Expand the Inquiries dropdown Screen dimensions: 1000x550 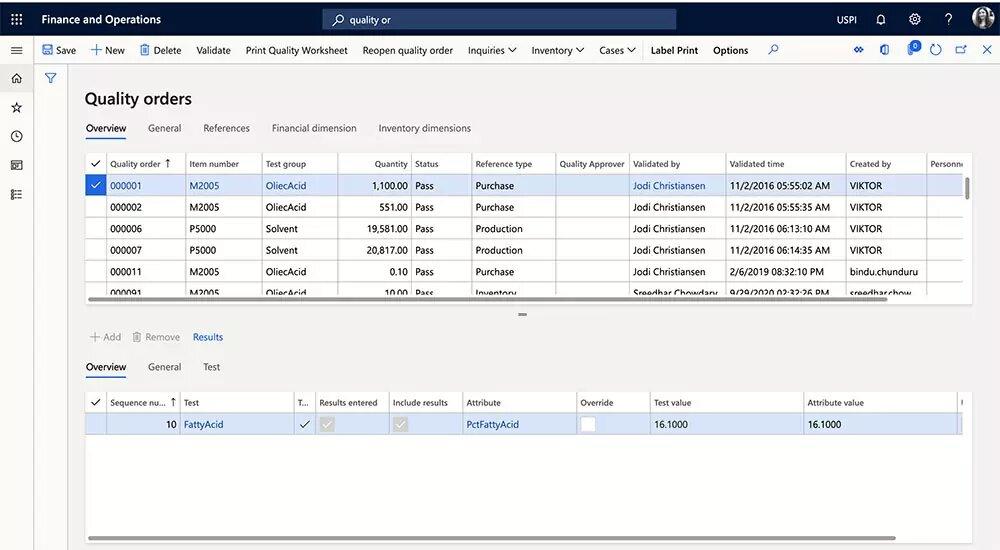[492, 50]
